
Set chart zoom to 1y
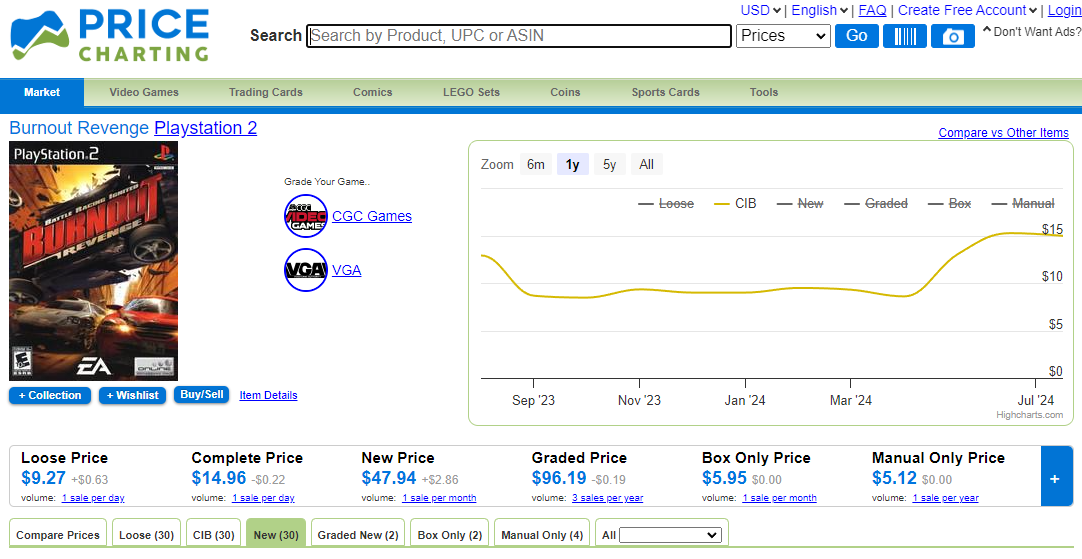click(x=572, y=164)
